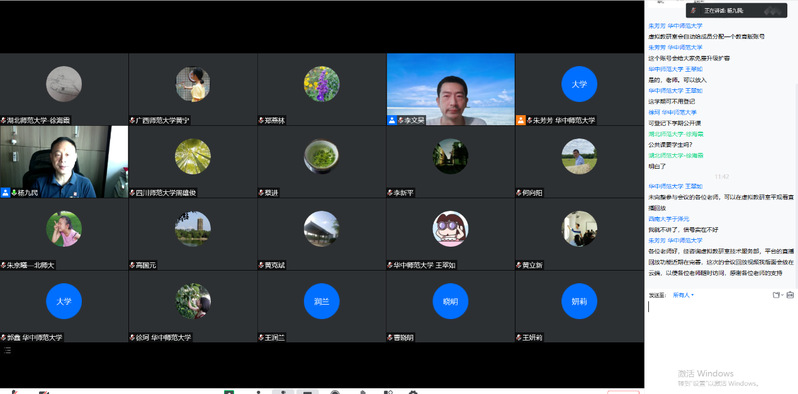
Task: Click the blue host badge on 李文昊's tile
Action: pyautogui.click(x=392, y=121)
